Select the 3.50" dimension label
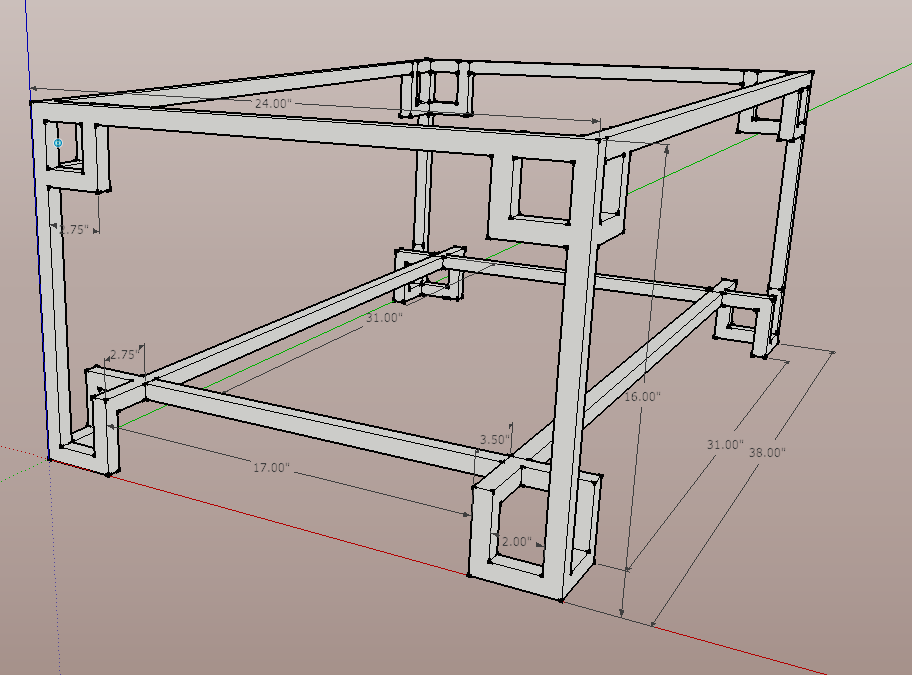The image size is (912, 675). (495, 440)
